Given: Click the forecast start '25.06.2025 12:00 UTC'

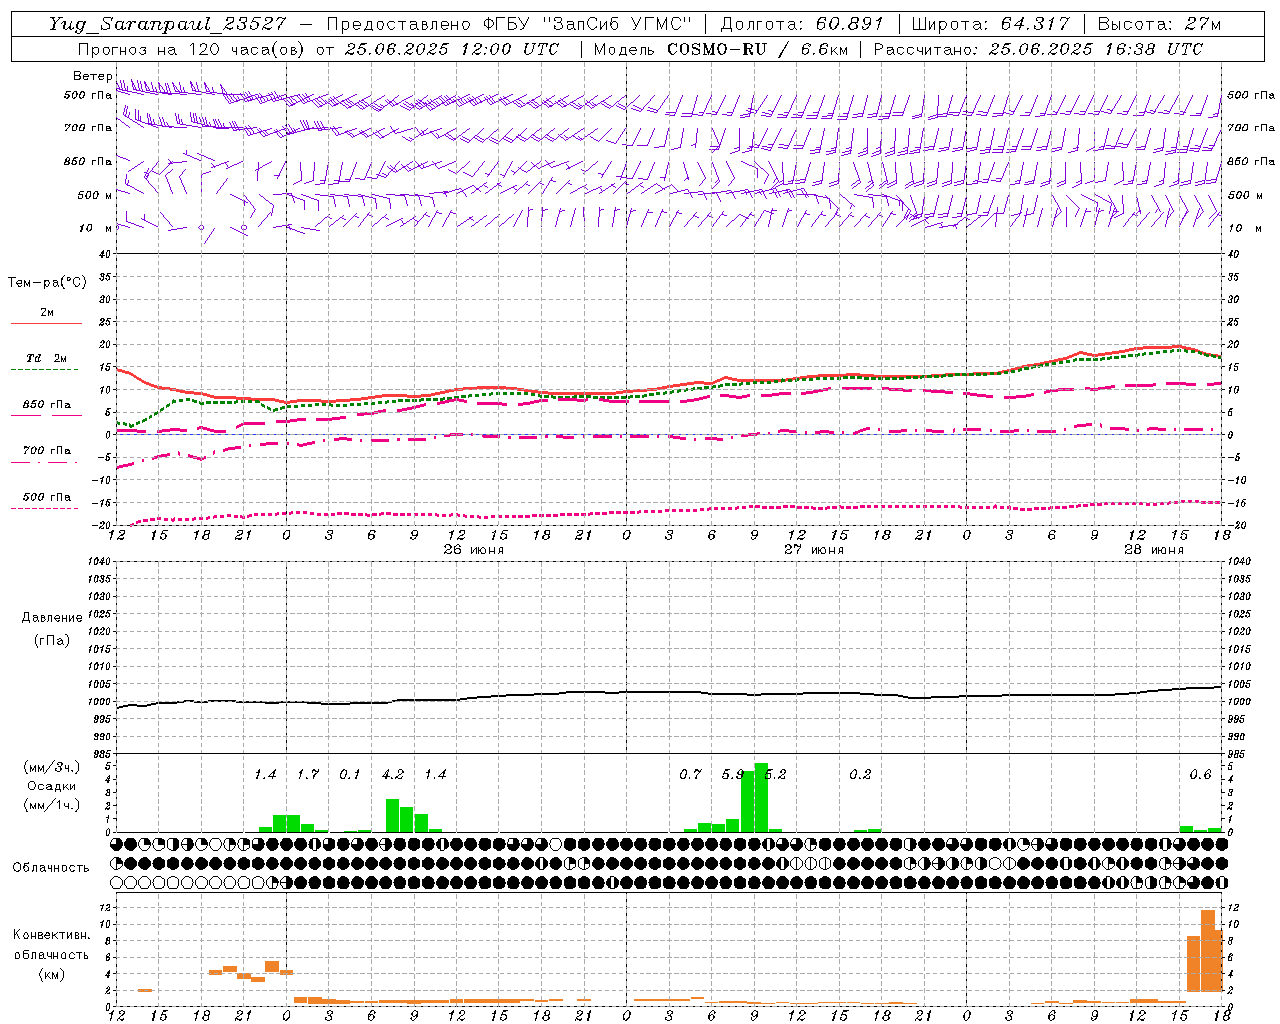Looking at the screenshot, I should click(452, 49).
